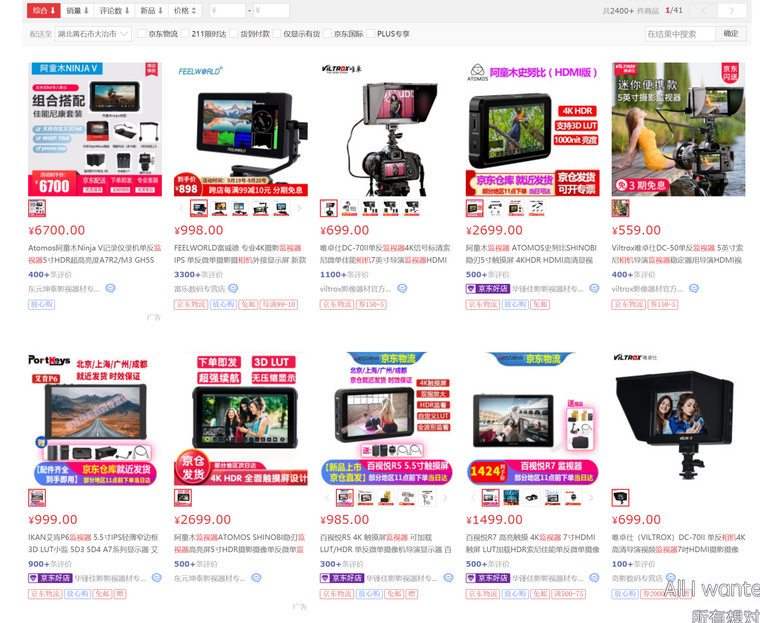Viewport: 760px width, 623px height.
Task: Open shop 奇影数码专营店
Action: coord(637,578)
